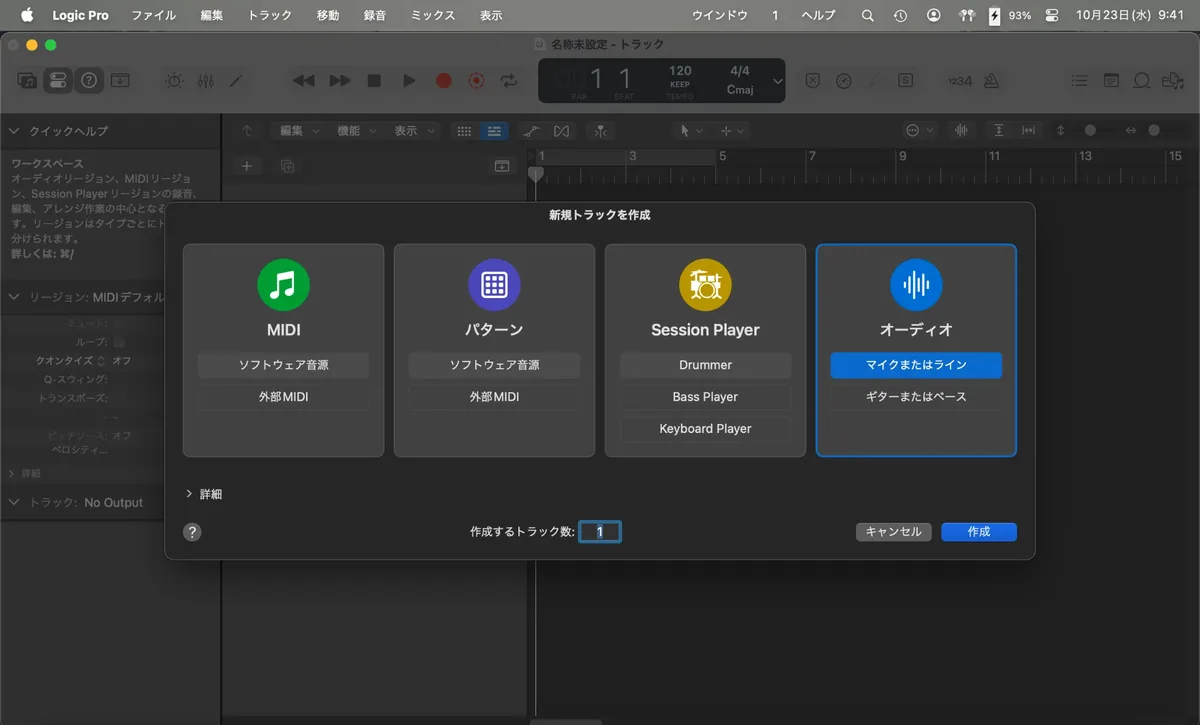Toggle the automation curve button
This screenshot has height=725, width=1200.
click(x=530, y=131)
